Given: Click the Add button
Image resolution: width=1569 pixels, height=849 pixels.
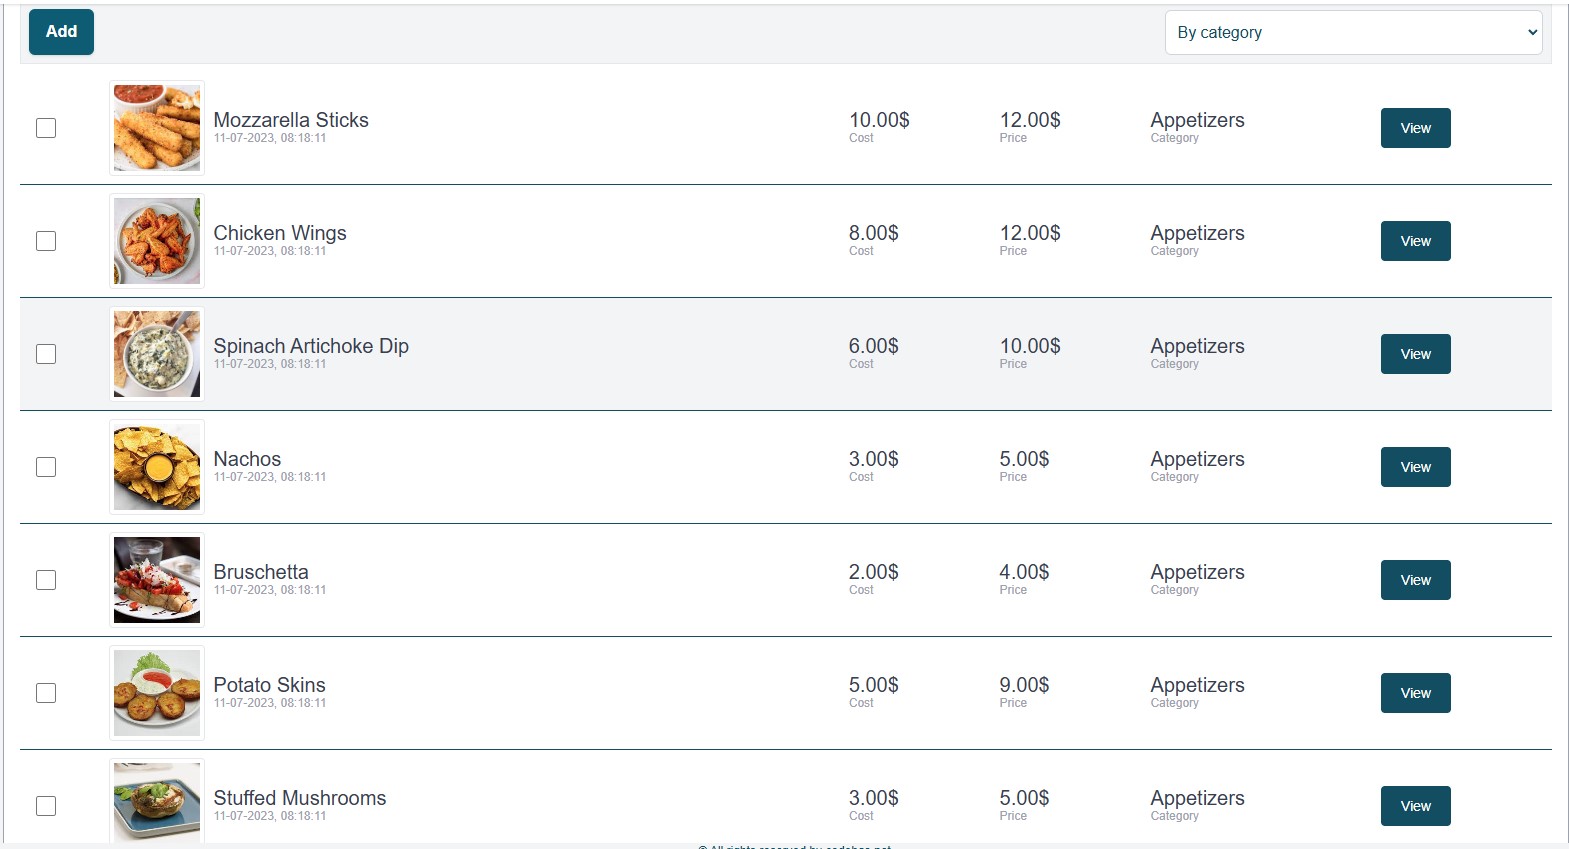Looking at the screenshot, I should pos(61,32).
